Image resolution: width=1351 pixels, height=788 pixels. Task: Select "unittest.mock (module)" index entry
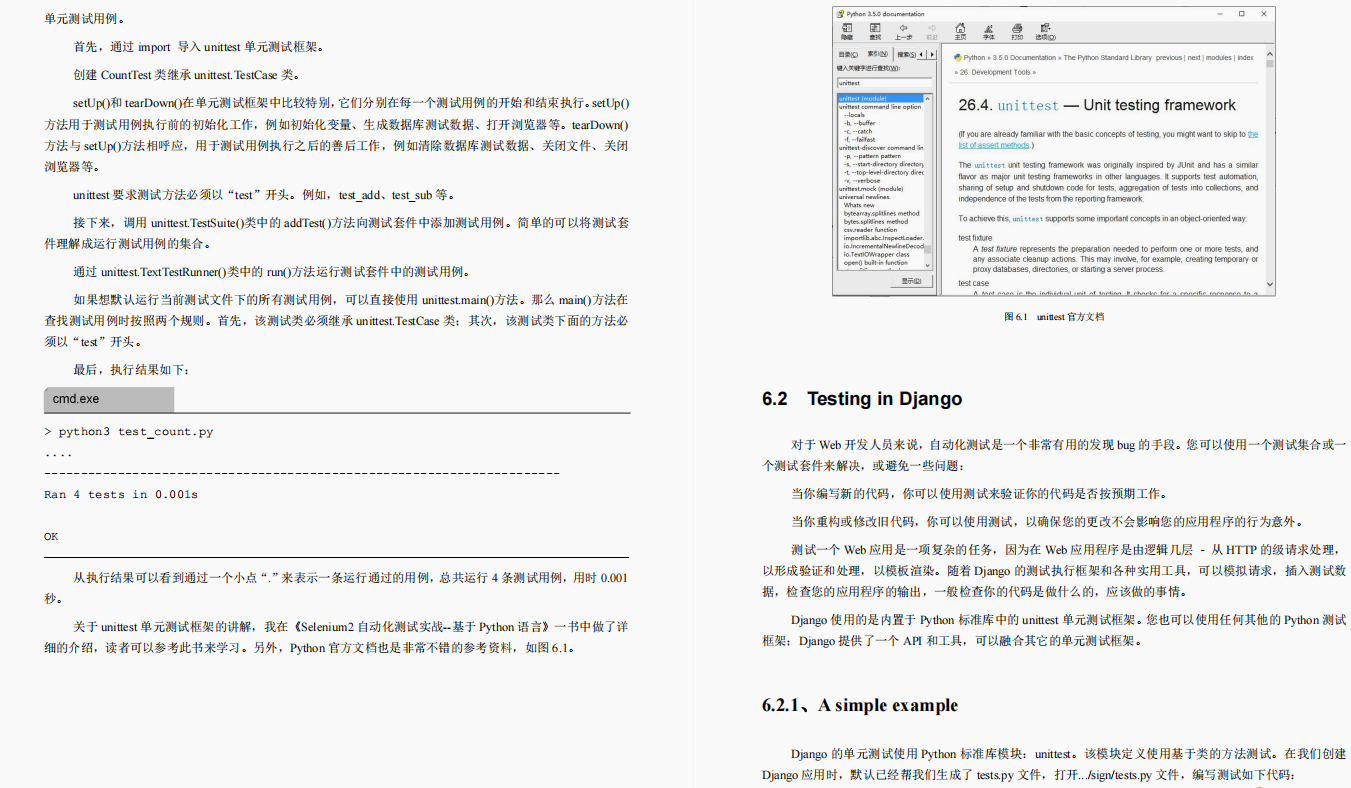[871, 189]
